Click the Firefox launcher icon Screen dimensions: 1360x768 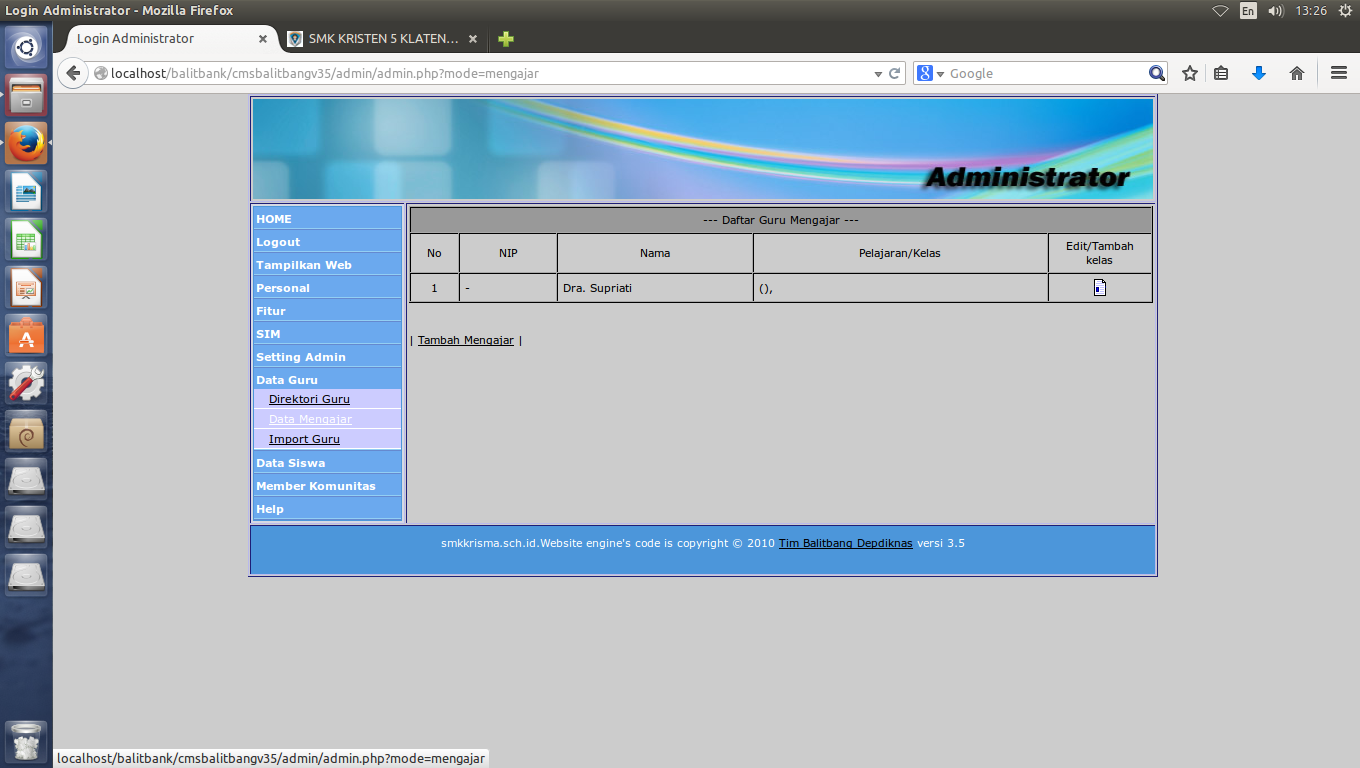pos(26,143)
